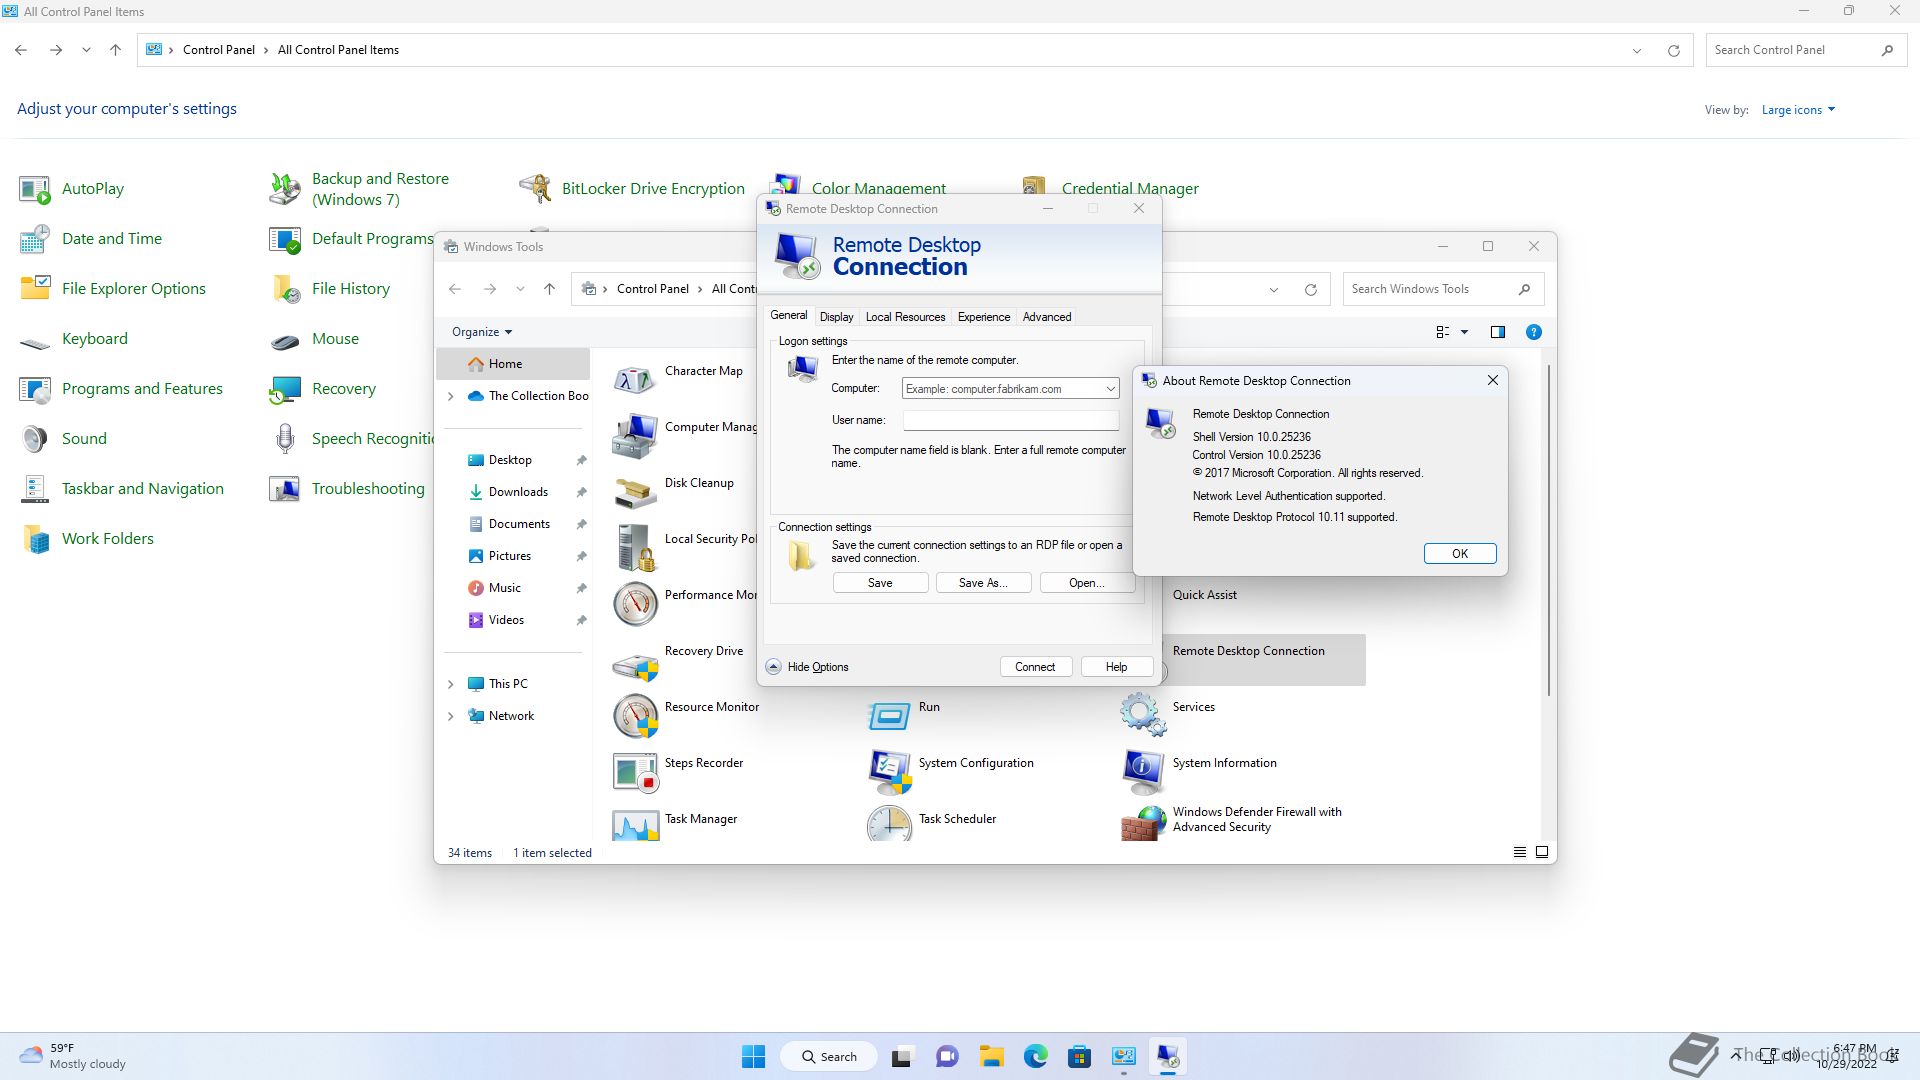
Task: Open Backup and Restore (Windows 7) icon
Action: point(285,189)
